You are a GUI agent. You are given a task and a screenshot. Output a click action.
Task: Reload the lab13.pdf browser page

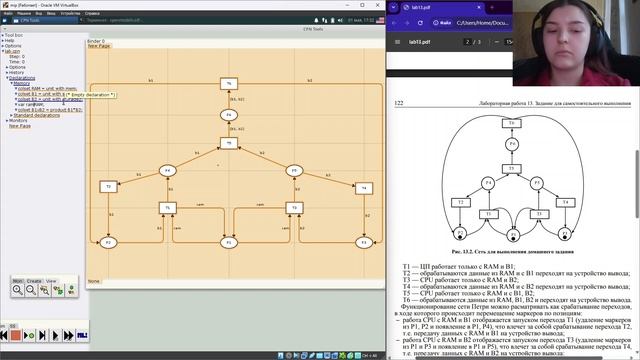pos(420,23)
